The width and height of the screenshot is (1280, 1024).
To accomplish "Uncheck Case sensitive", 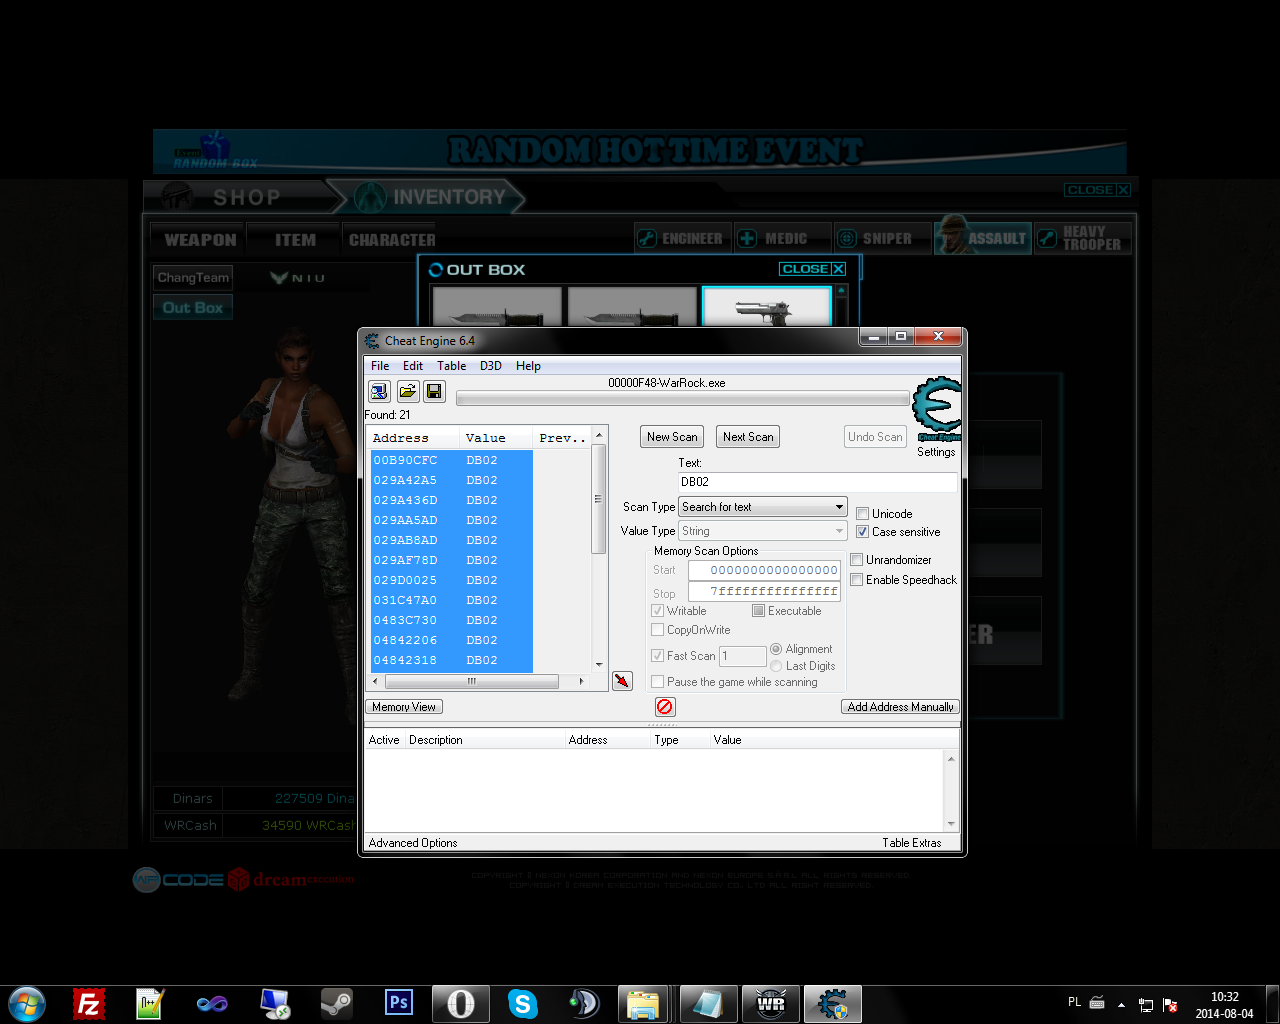I will [862, 532].
